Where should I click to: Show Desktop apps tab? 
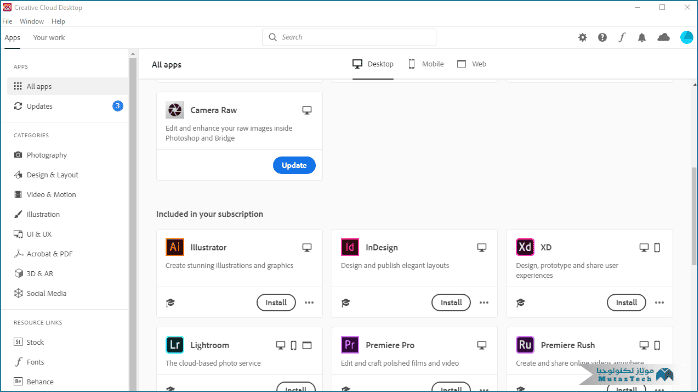pyautogui.click(x=373, y=64)
